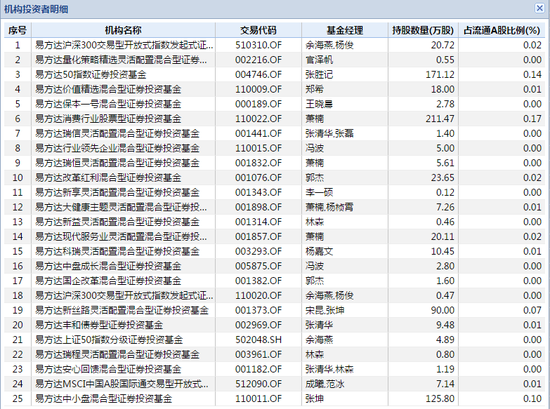Click trading code 110022.OF
This screenshot has width=550, height=409.
[259, 119]
